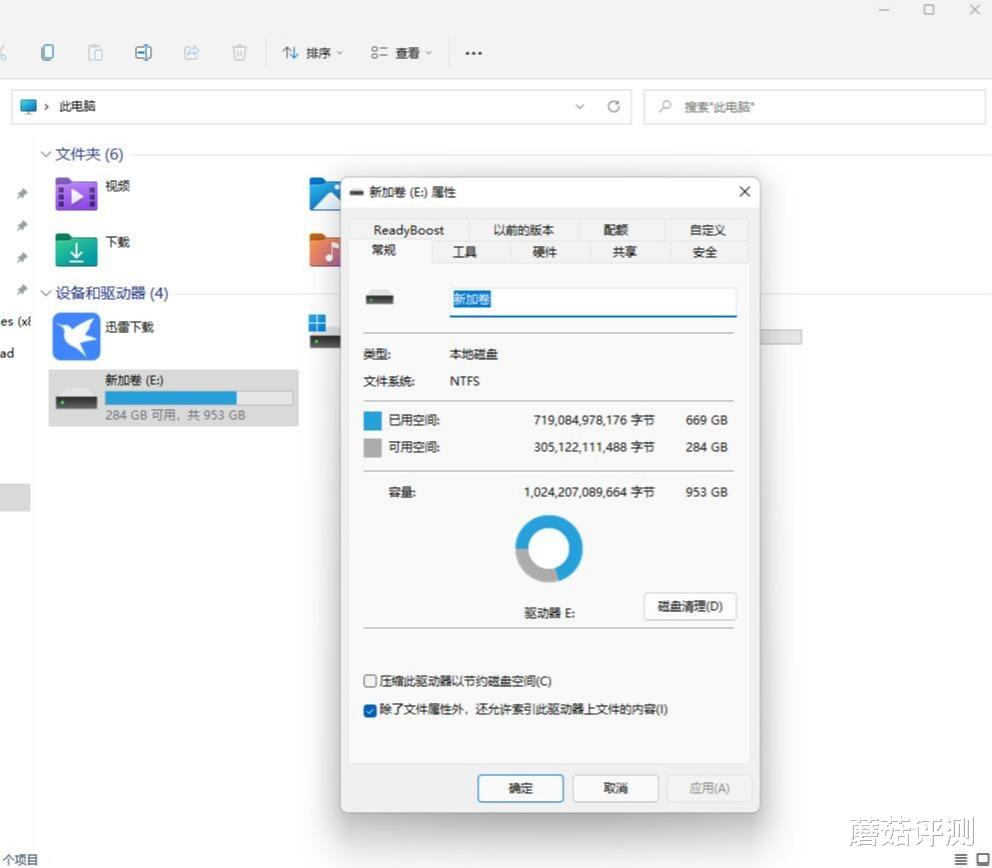Enable 压缩此驱动器以节约磁盘空间 checkbox
This screenshot has width=992, height=868.
pyautogui.click(x=370, y=681)
